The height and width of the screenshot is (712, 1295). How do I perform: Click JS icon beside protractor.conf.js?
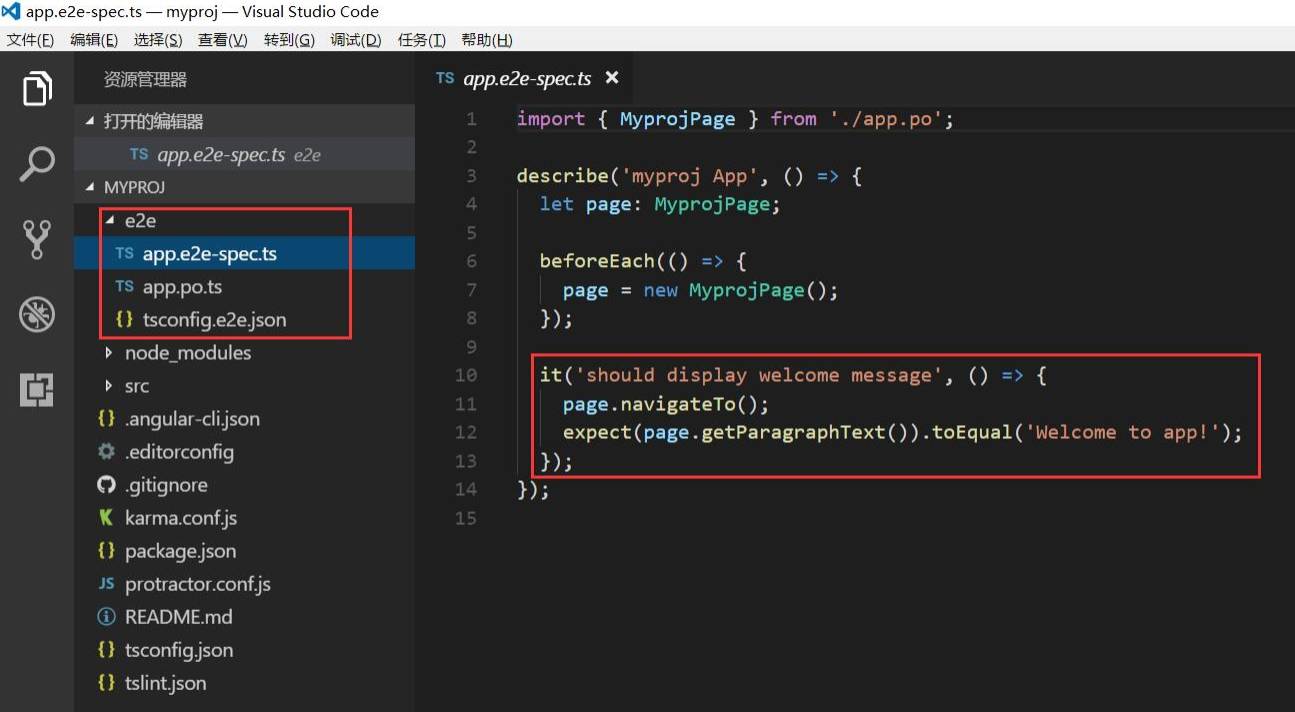(106, 584)
